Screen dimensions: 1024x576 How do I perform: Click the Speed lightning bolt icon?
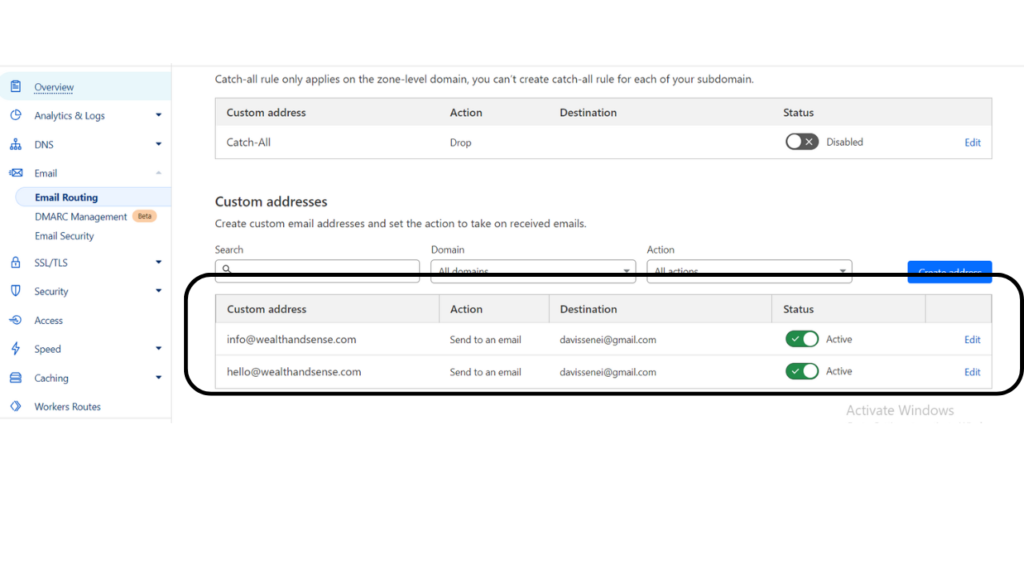[15, 349]
